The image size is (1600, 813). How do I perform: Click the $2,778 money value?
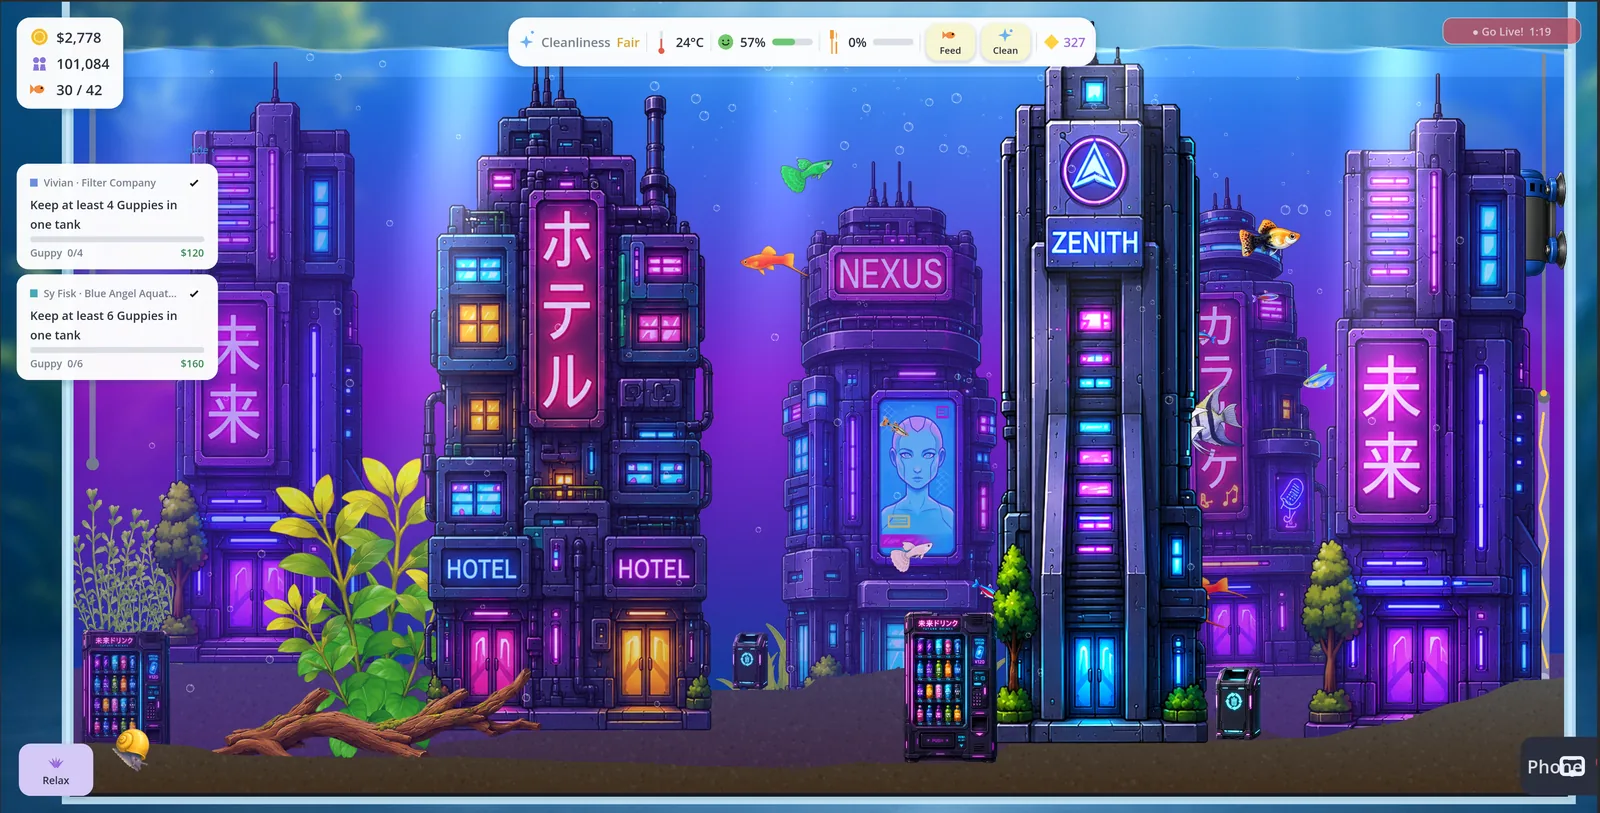coord(79,37)
